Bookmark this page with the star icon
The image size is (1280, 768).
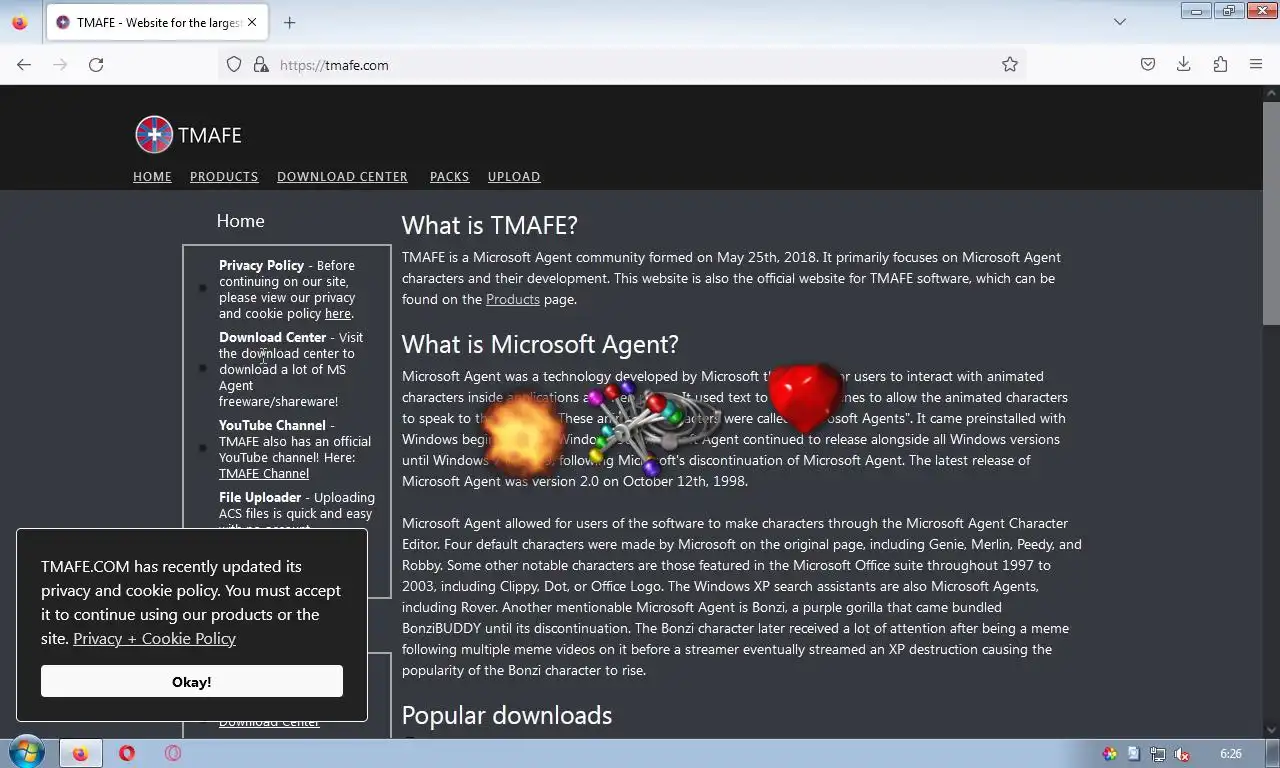[x=1010, y=65]
